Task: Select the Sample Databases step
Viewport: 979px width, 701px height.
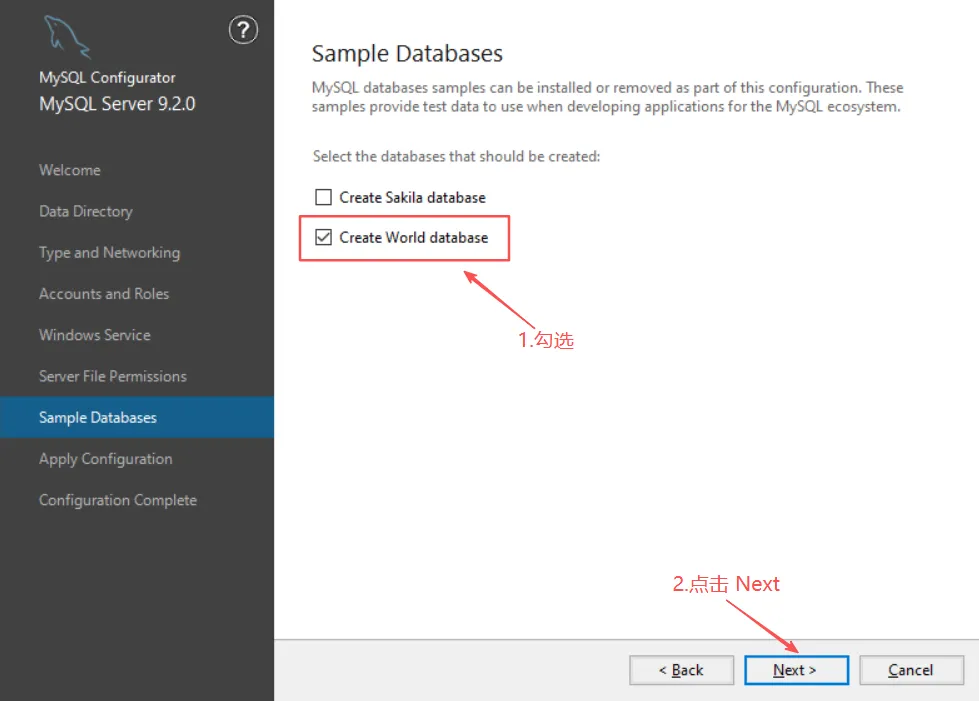Action: [x=98, y=417]
